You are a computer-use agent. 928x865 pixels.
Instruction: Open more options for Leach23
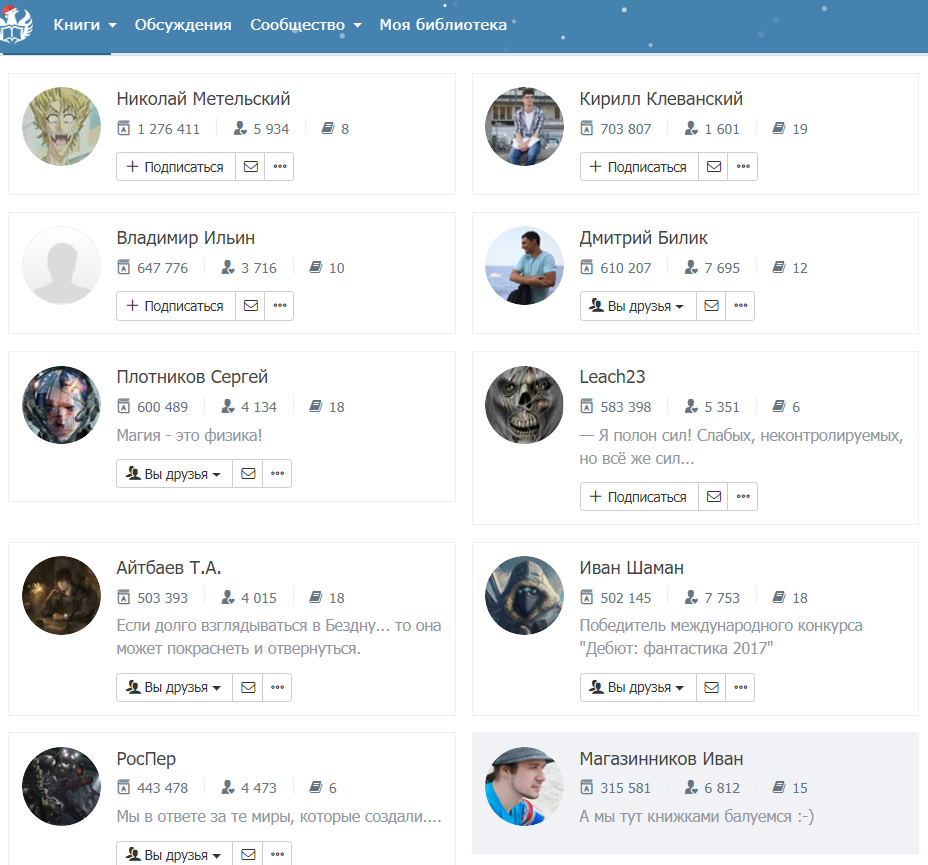point(742,497)
